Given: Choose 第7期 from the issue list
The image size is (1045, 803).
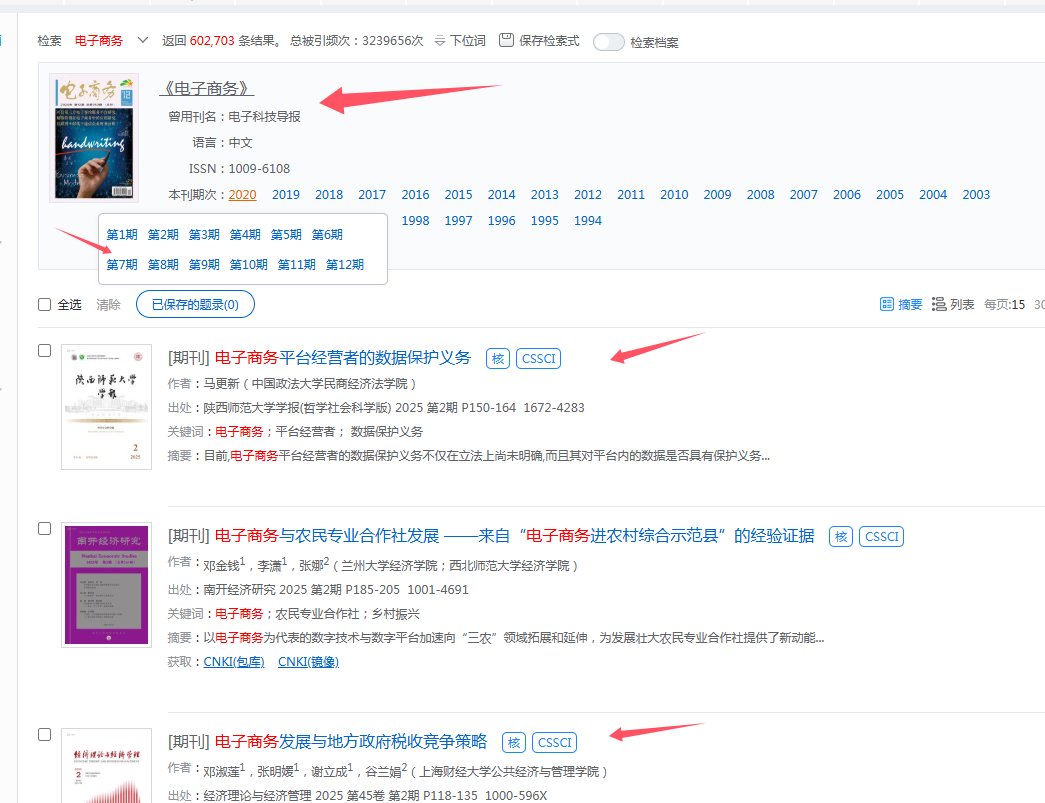Looking at the screenshot, I should (122, 265).
